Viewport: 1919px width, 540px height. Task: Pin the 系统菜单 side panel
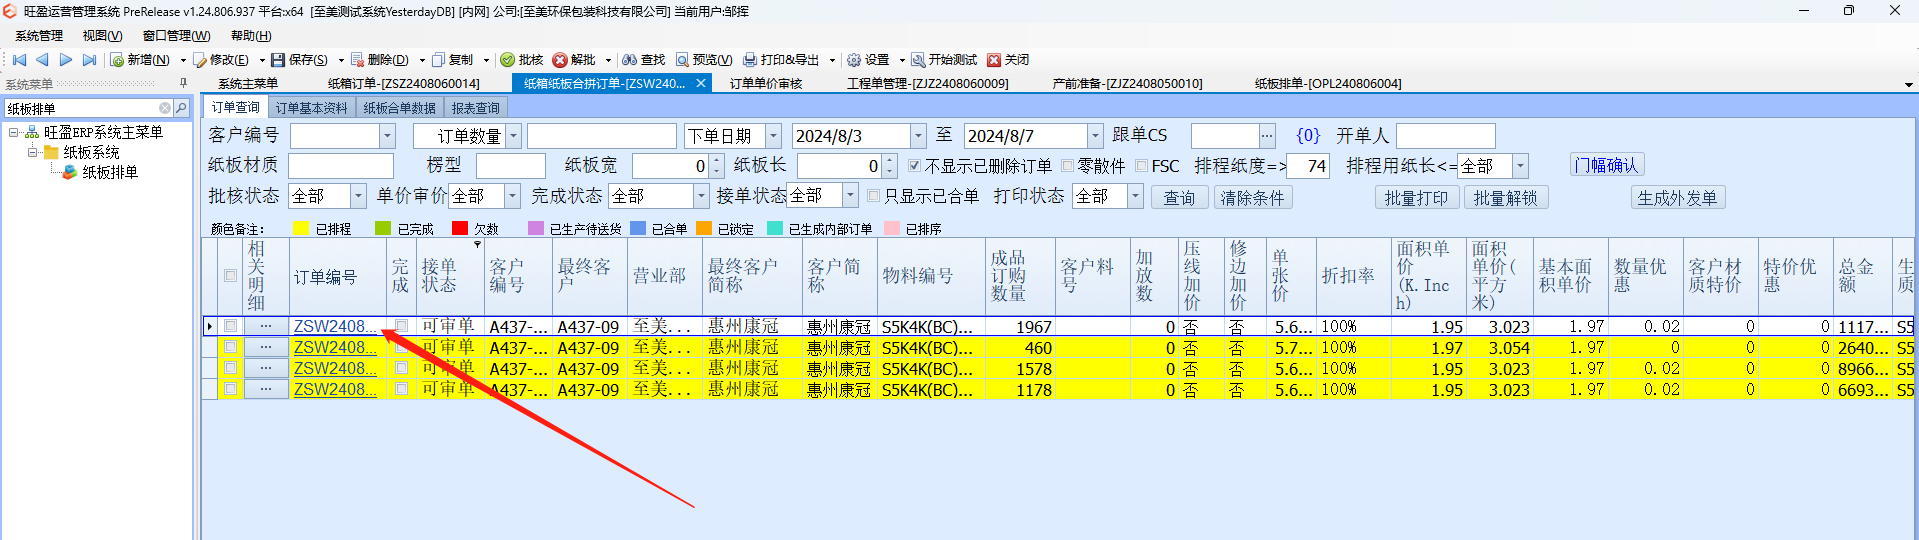[x=183, y=83]
